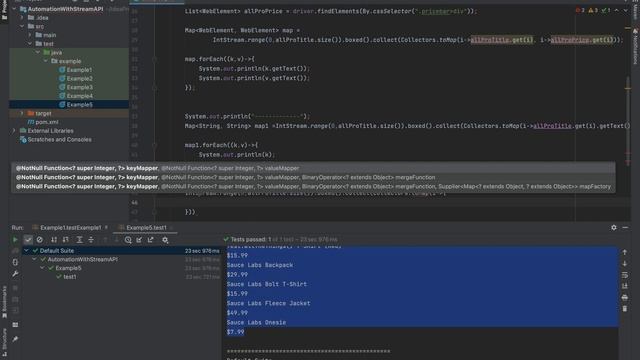Export test results icon
The width and height of the screenshot is (640, 360).
point(151,240)
